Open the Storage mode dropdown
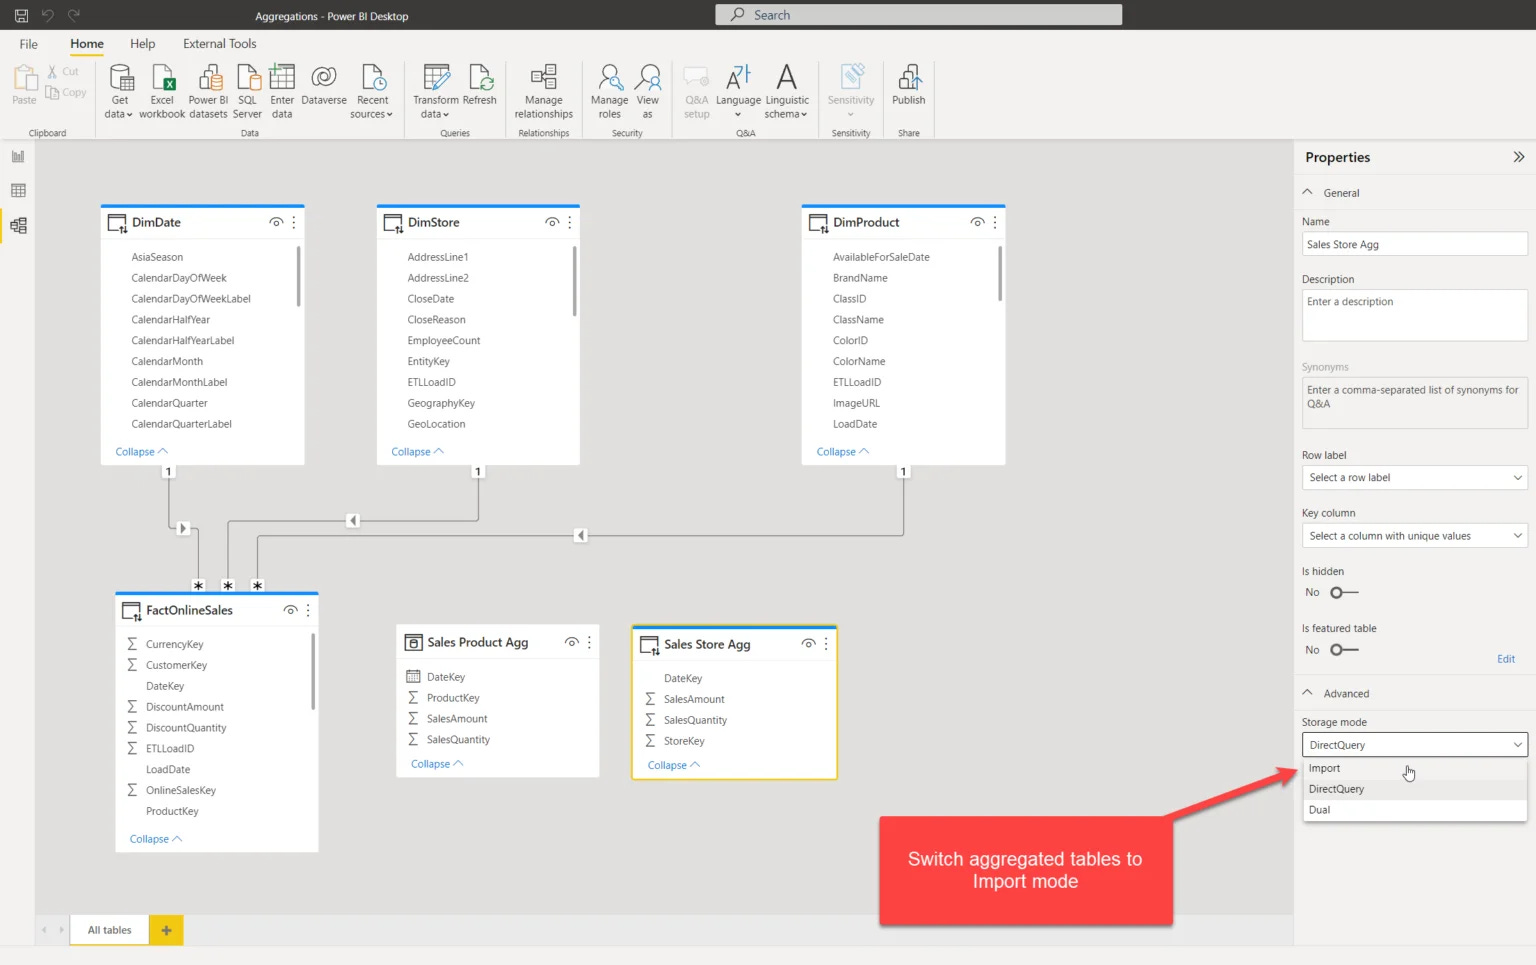This screenshot has width=1536, height=965. point(1414,745)
